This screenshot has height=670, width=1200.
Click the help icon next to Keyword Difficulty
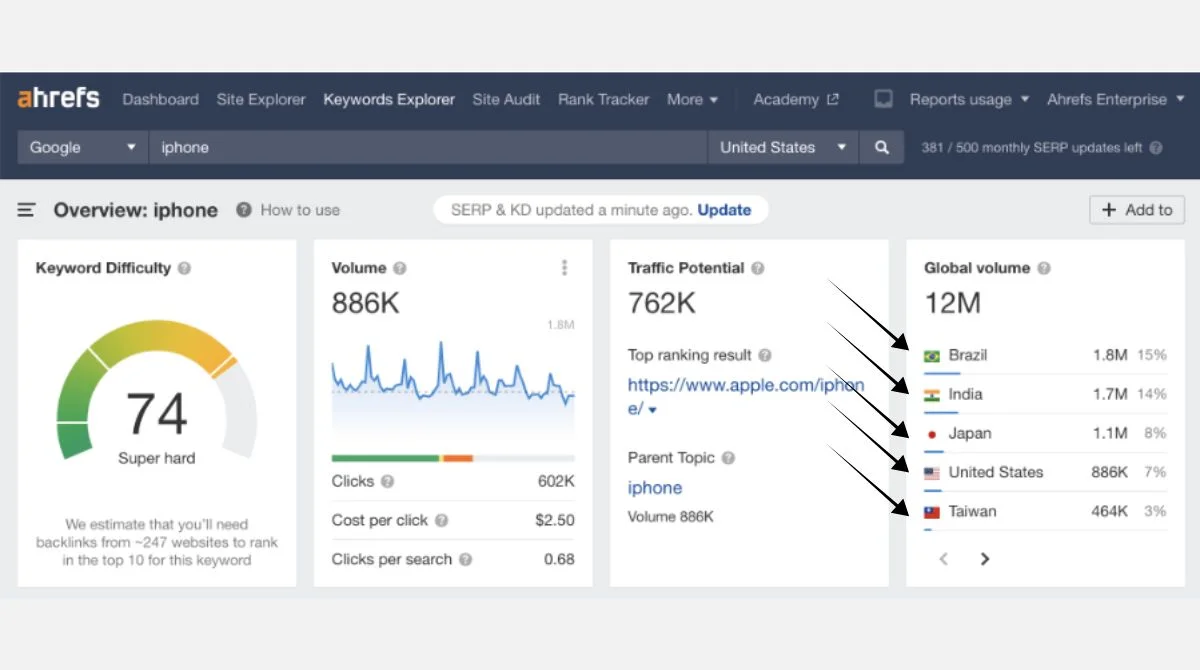(x=184, y=268)
